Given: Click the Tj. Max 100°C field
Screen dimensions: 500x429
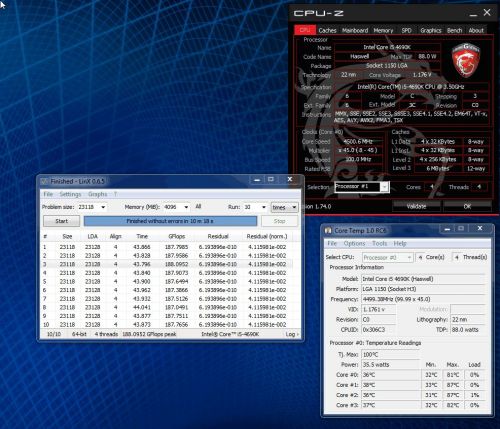Looking at the screenshot, I should pos(391,354).
